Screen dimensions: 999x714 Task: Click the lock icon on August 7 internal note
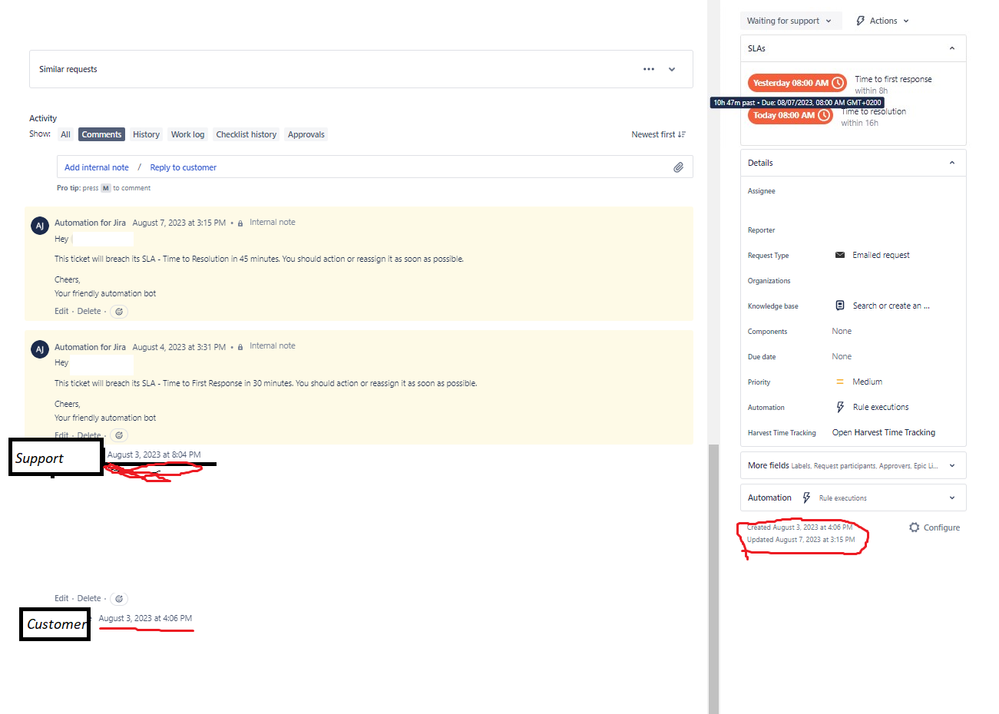[240, 223]
